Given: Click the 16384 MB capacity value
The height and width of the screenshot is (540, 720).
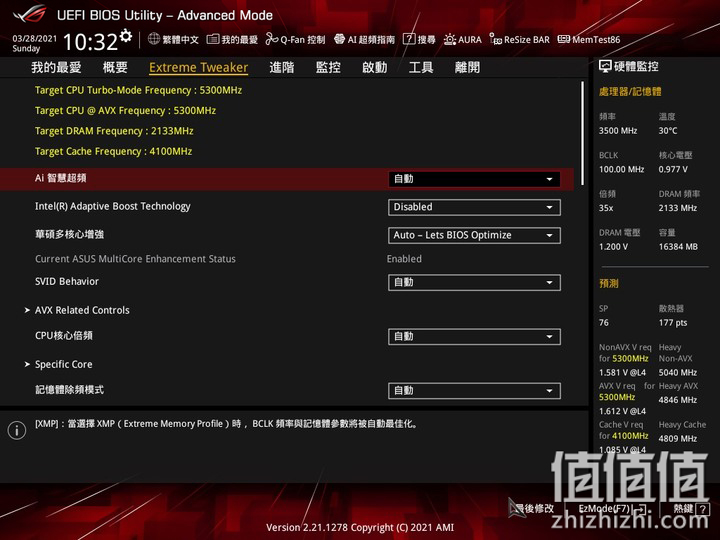Looking at the screenshot, I should [x=678, y=247].
